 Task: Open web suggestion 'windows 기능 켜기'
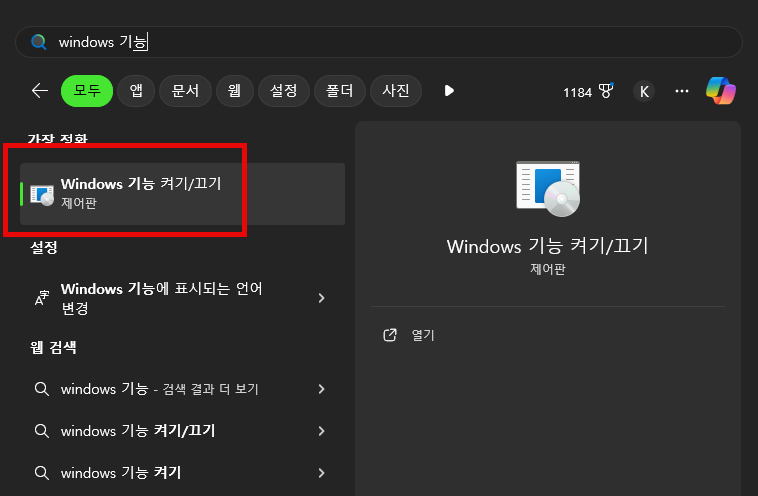[x=182, y=473]
